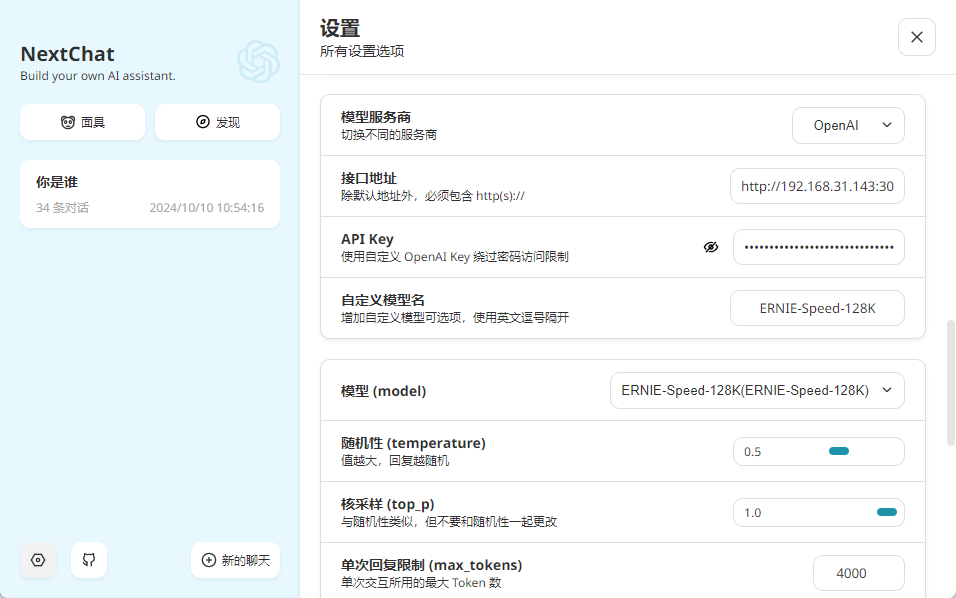Click the 设置 heading text
The width and height of the screenshot is (956, 598).
[x=340, y=28]
